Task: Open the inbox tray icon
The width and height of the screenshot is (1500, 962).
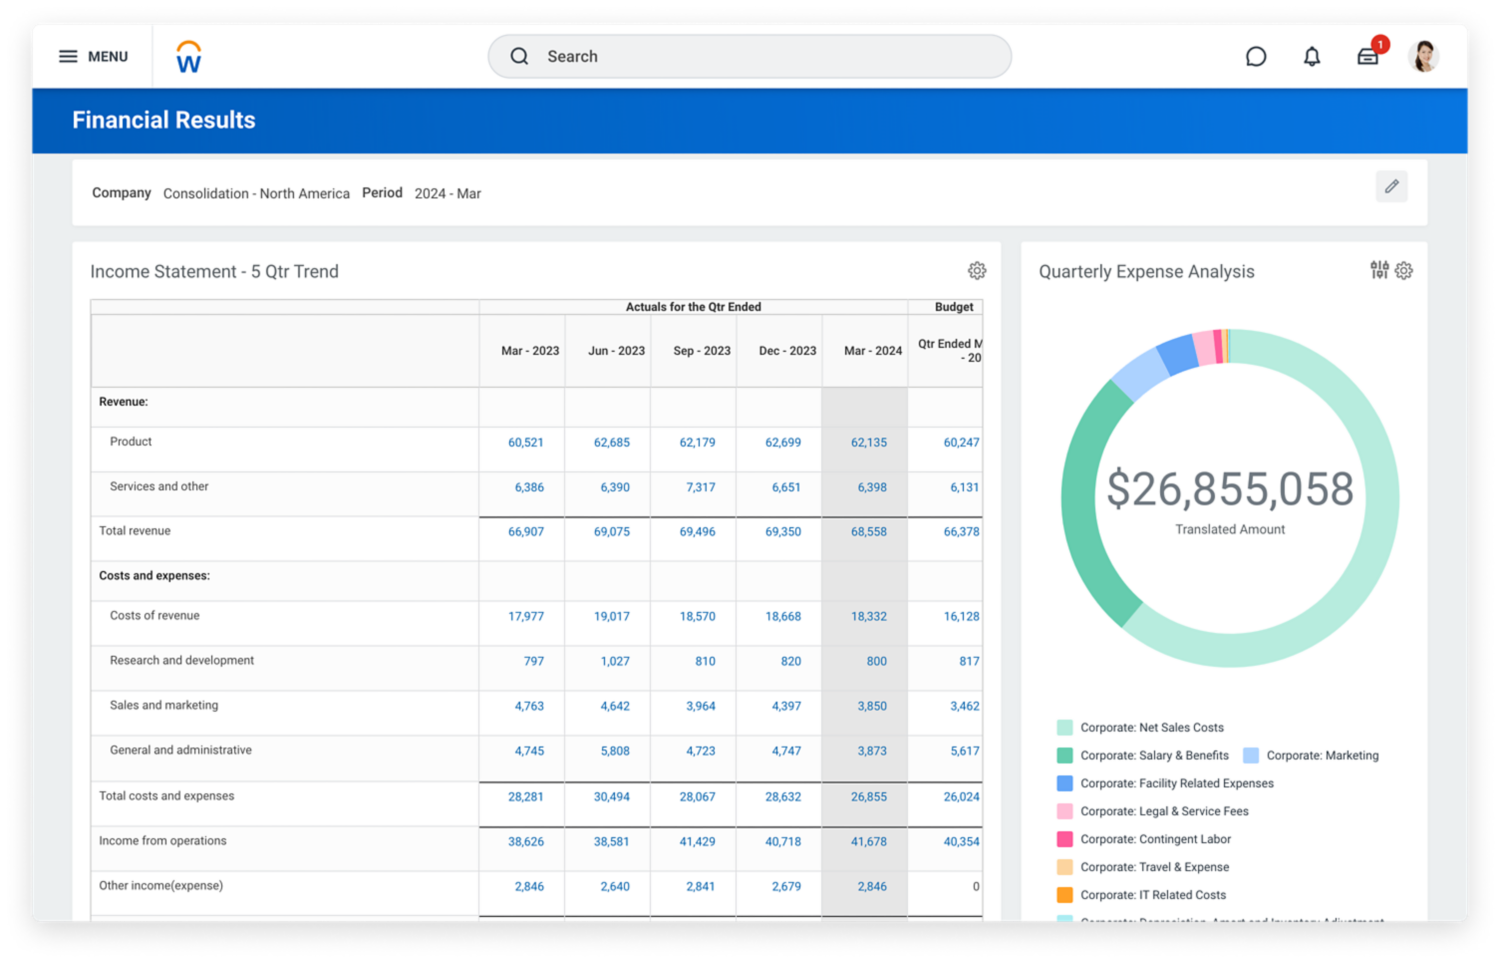Action: coord(1368,57)
